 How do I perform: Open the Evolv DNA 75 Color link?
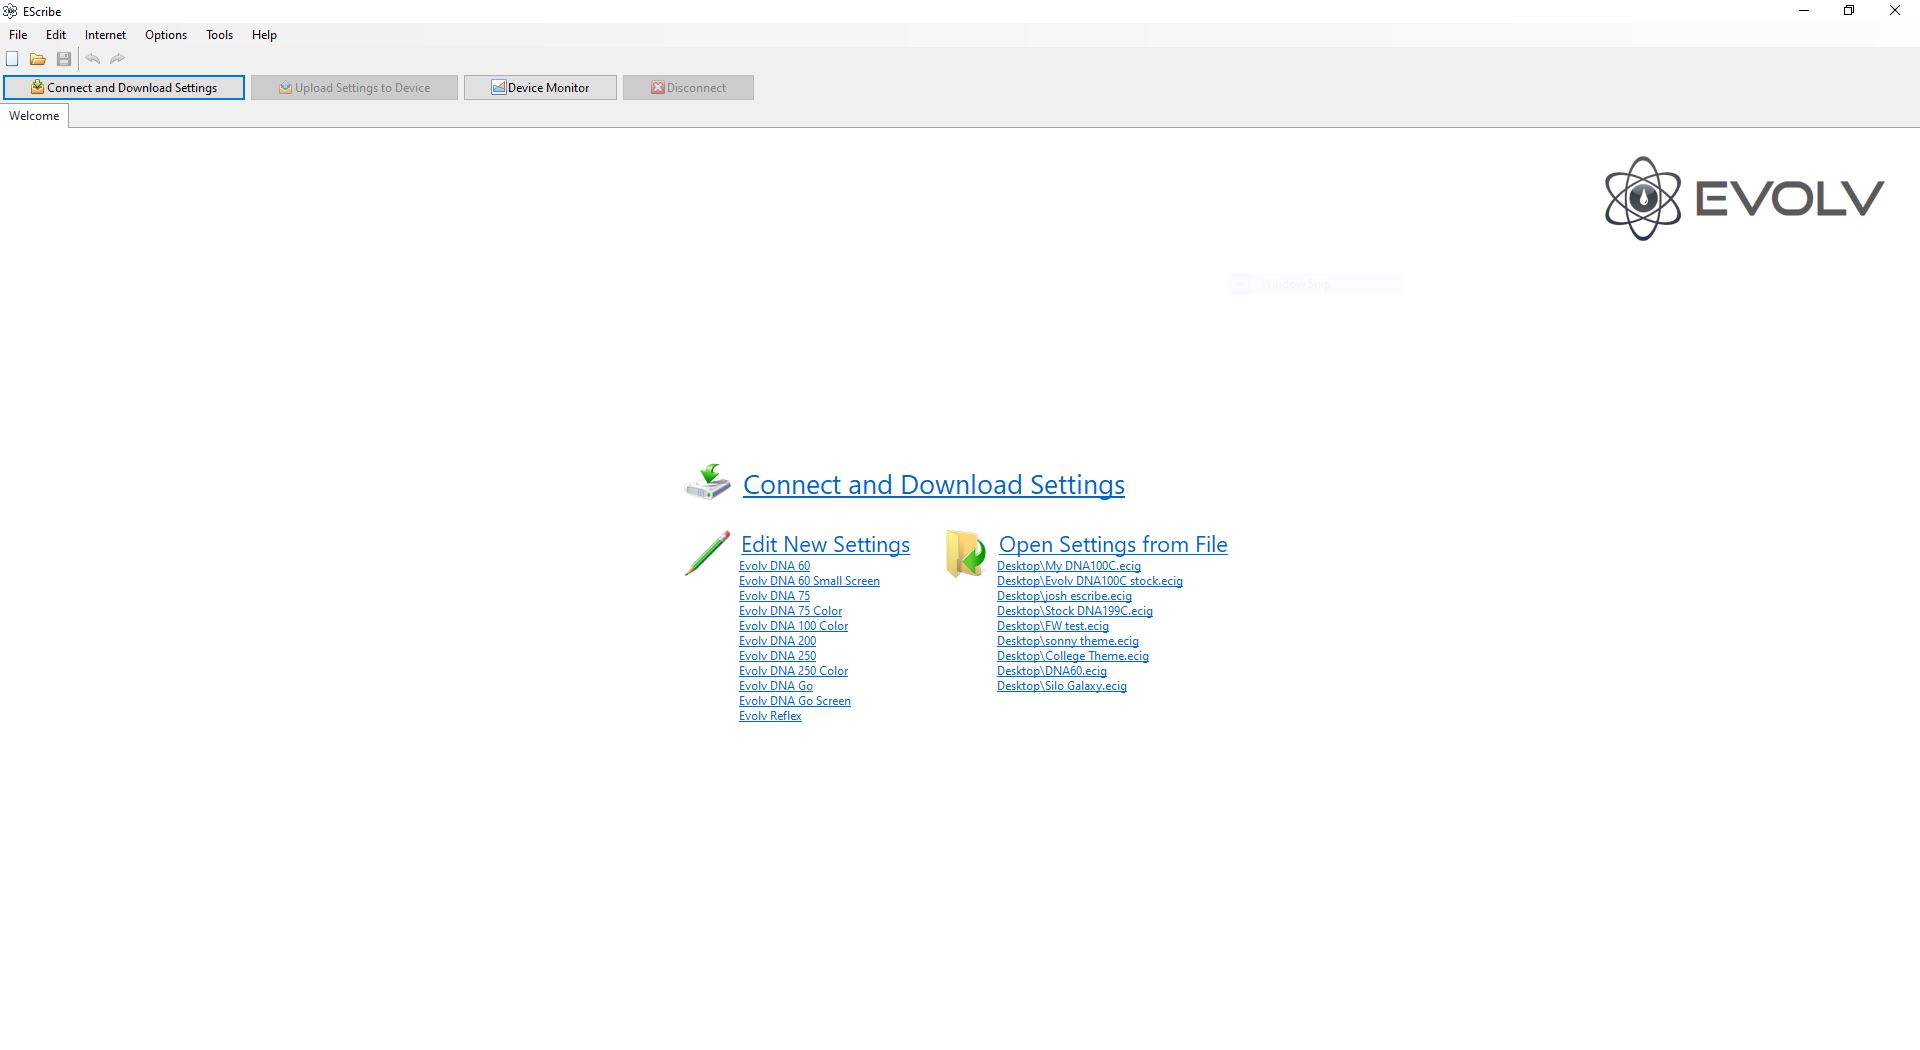click(x=790, y=611)
